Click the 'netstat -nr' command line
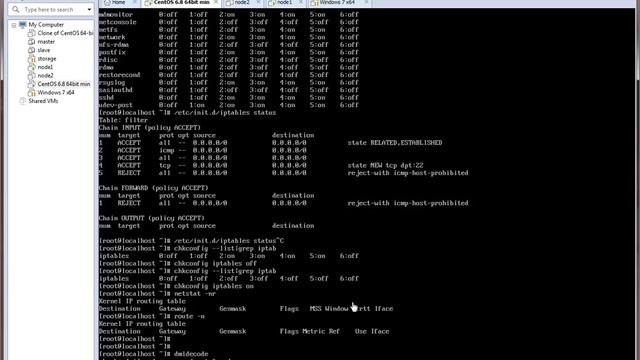The width and height of the screenshot is (640, 360). pos(195,294)
